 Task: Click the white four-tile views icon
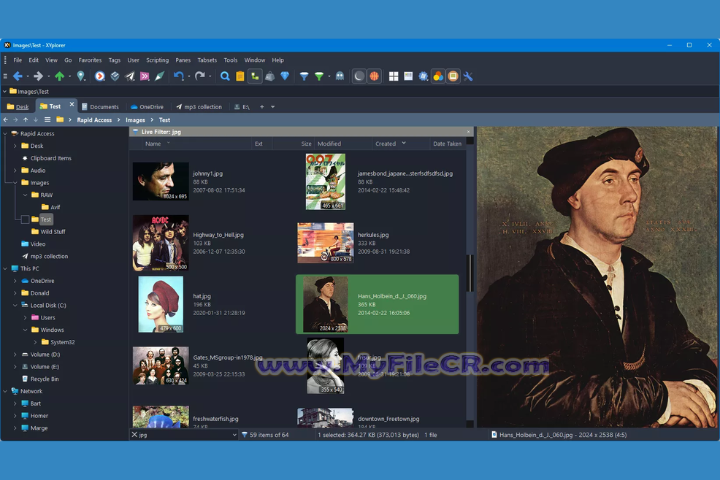[394, 76]
